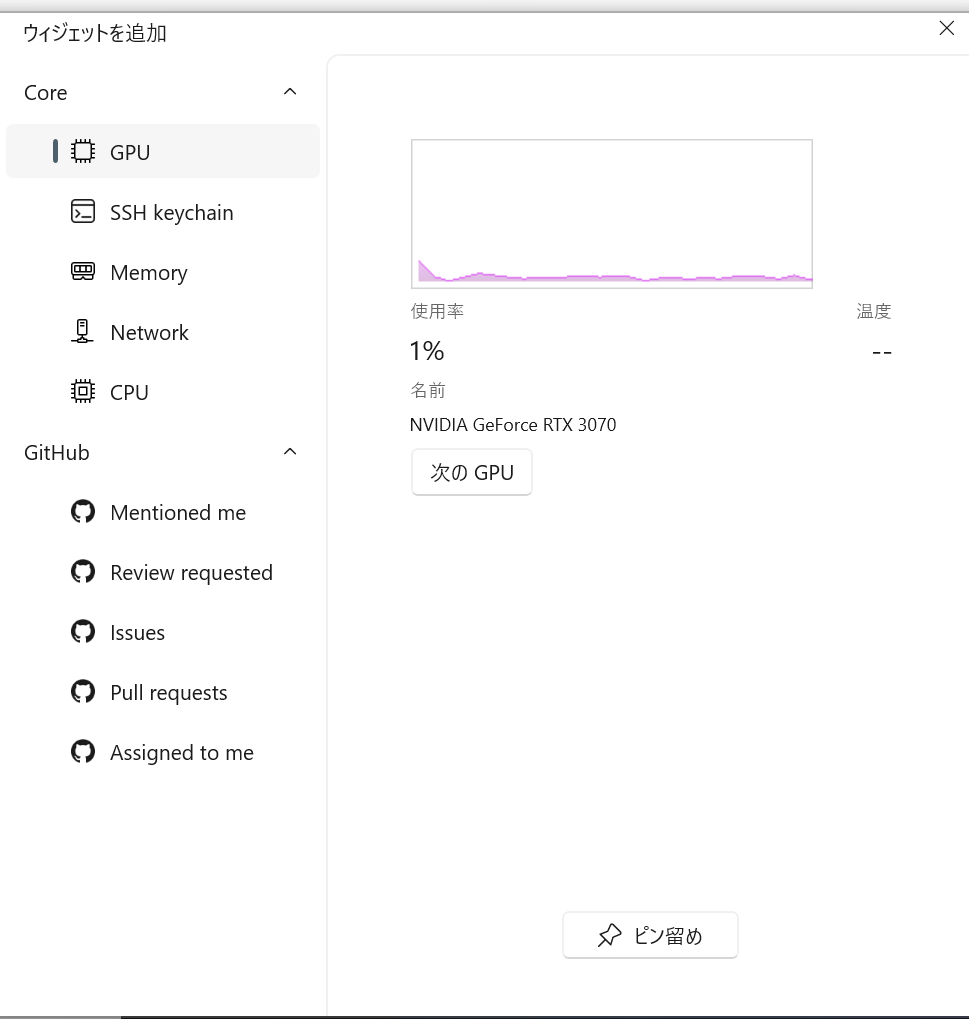Image resolution: width=969 pixels, height=1019 pixels.
Task: Pin the widget with ピン留め button
Action: [651, 935]
